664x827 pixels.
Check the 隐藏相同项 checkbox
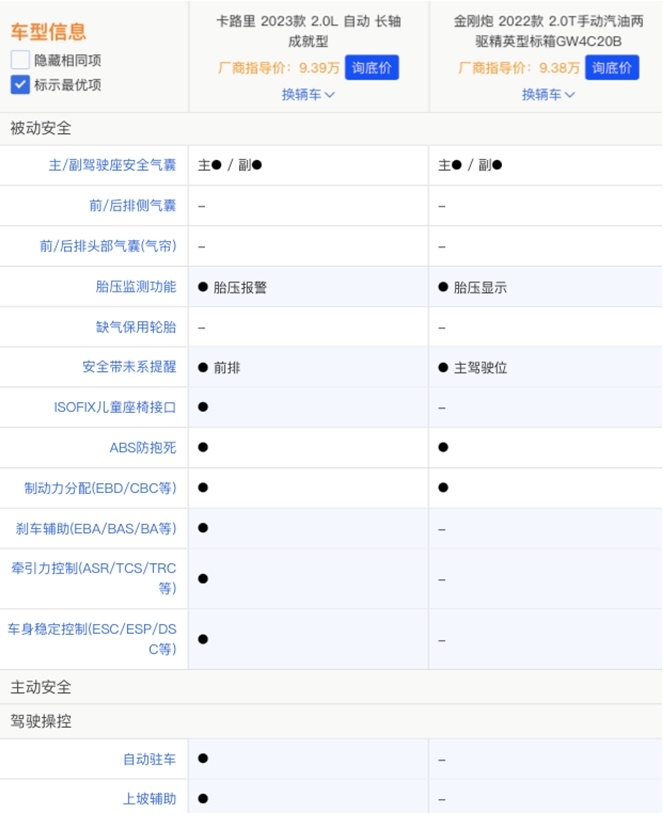20,60
